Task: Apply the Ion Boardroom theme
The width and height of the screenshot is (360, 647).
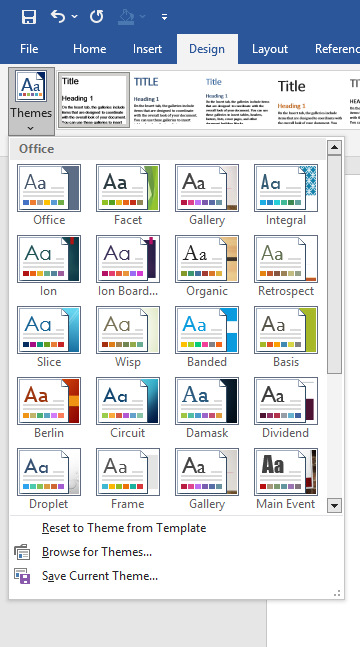Action: tap(128, 266)
